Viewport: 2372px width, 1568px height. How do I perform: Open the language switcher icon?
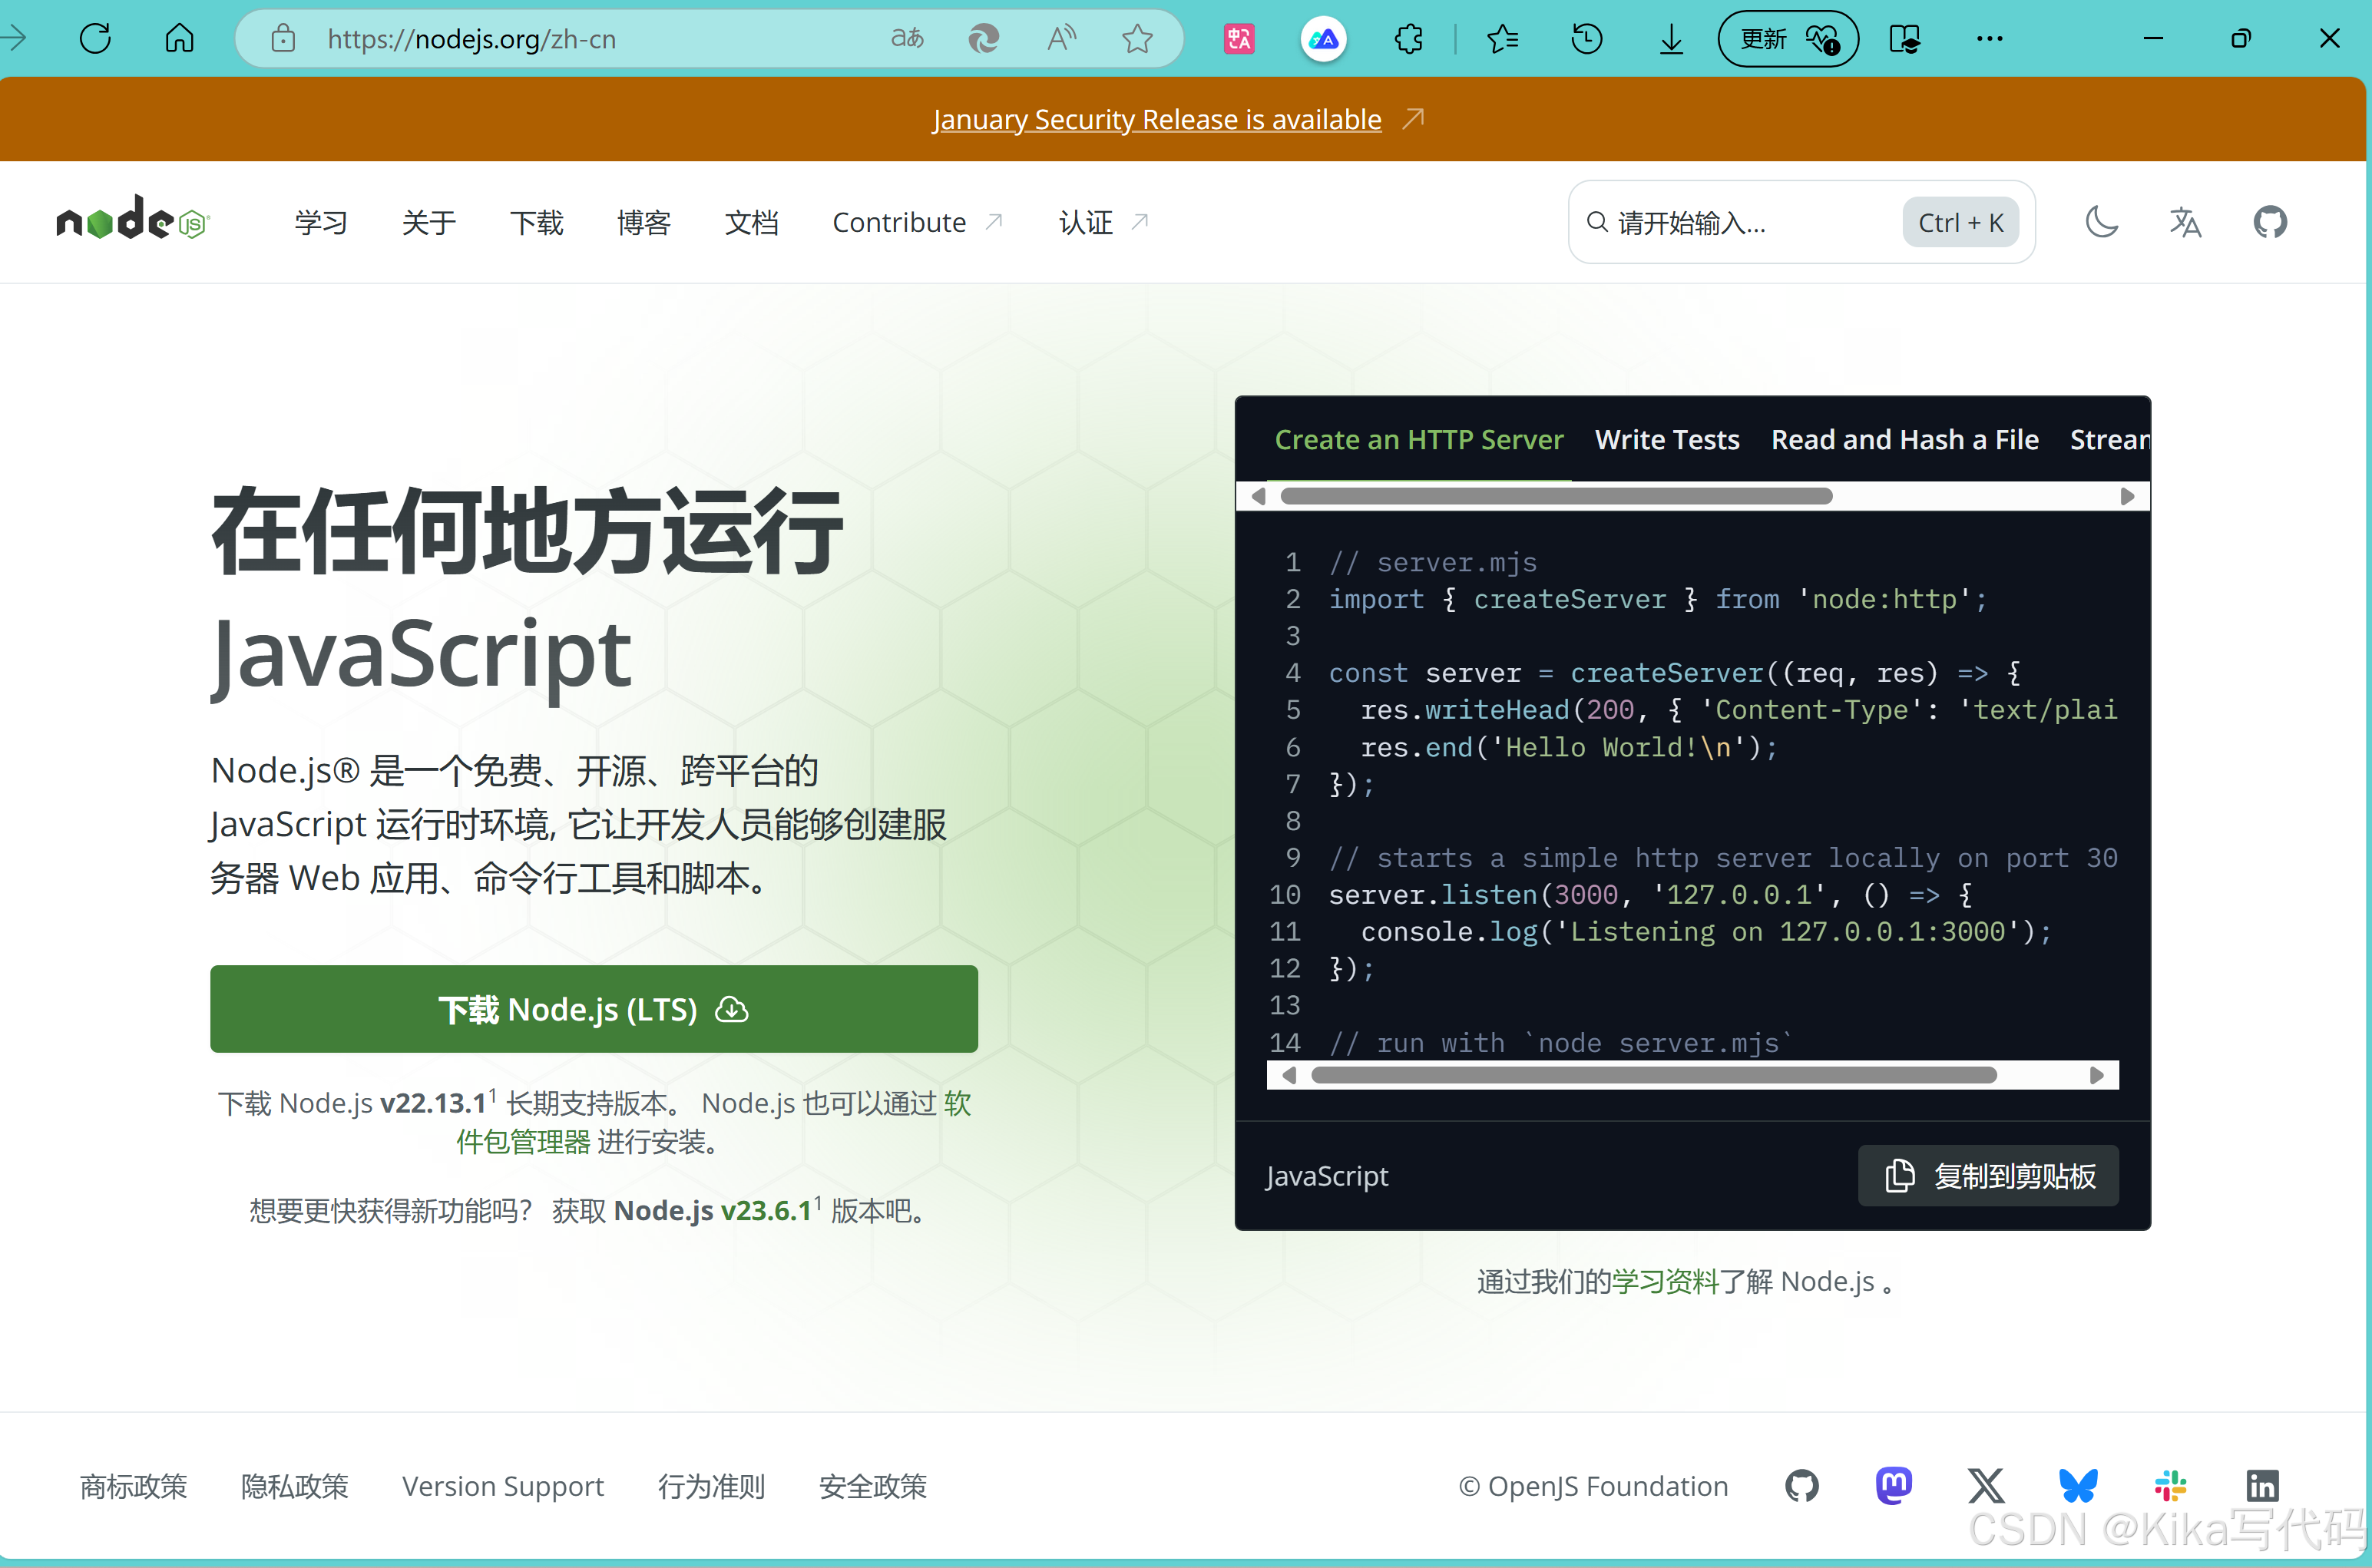2185,221
